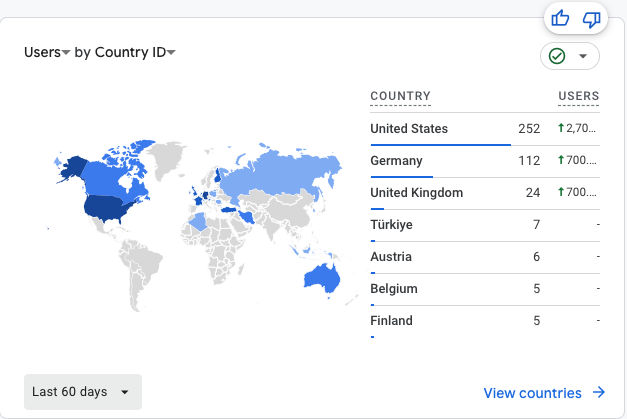The height and width of the screenshot is (419, 627).
Task: Open the Last 60 days date range
Action: coord(82,392)
